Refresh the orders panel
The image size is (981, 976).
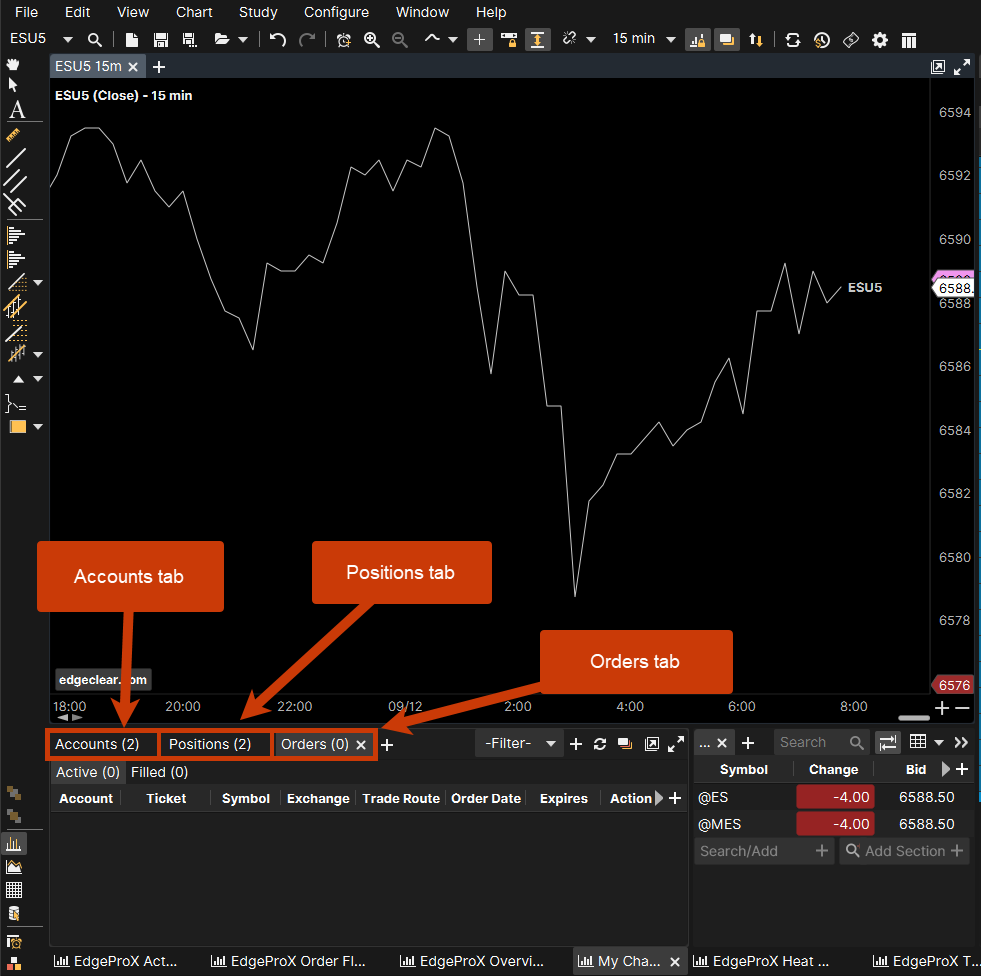(x=600, y=744)
